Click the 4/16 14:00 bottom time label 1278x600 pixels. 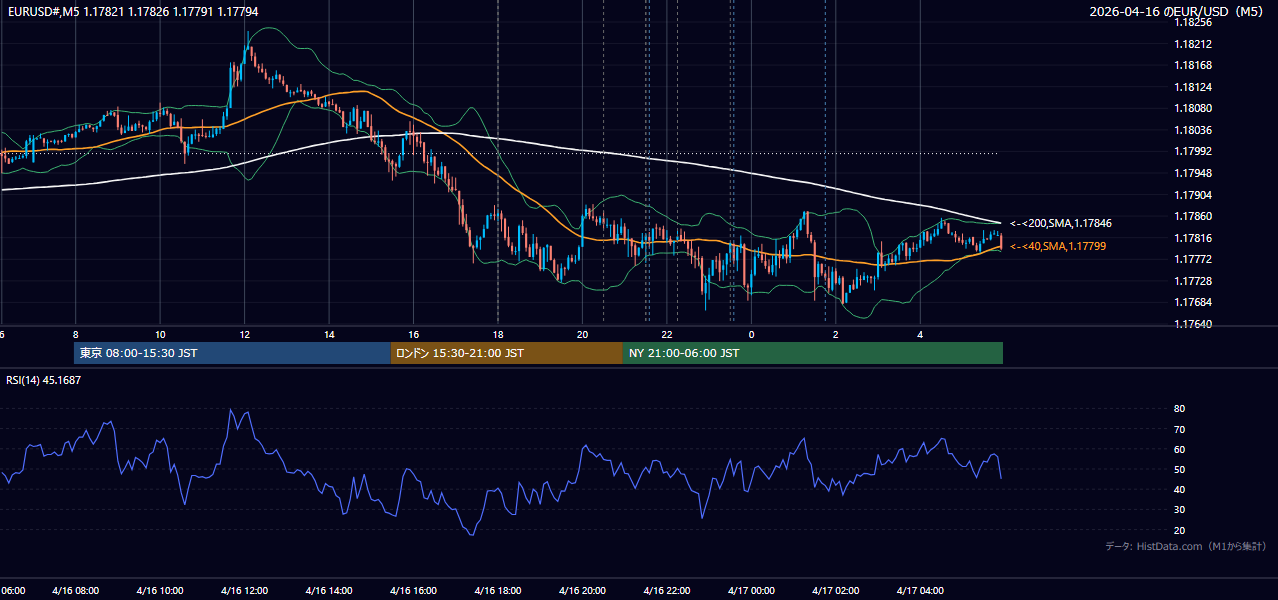point(329,591)
